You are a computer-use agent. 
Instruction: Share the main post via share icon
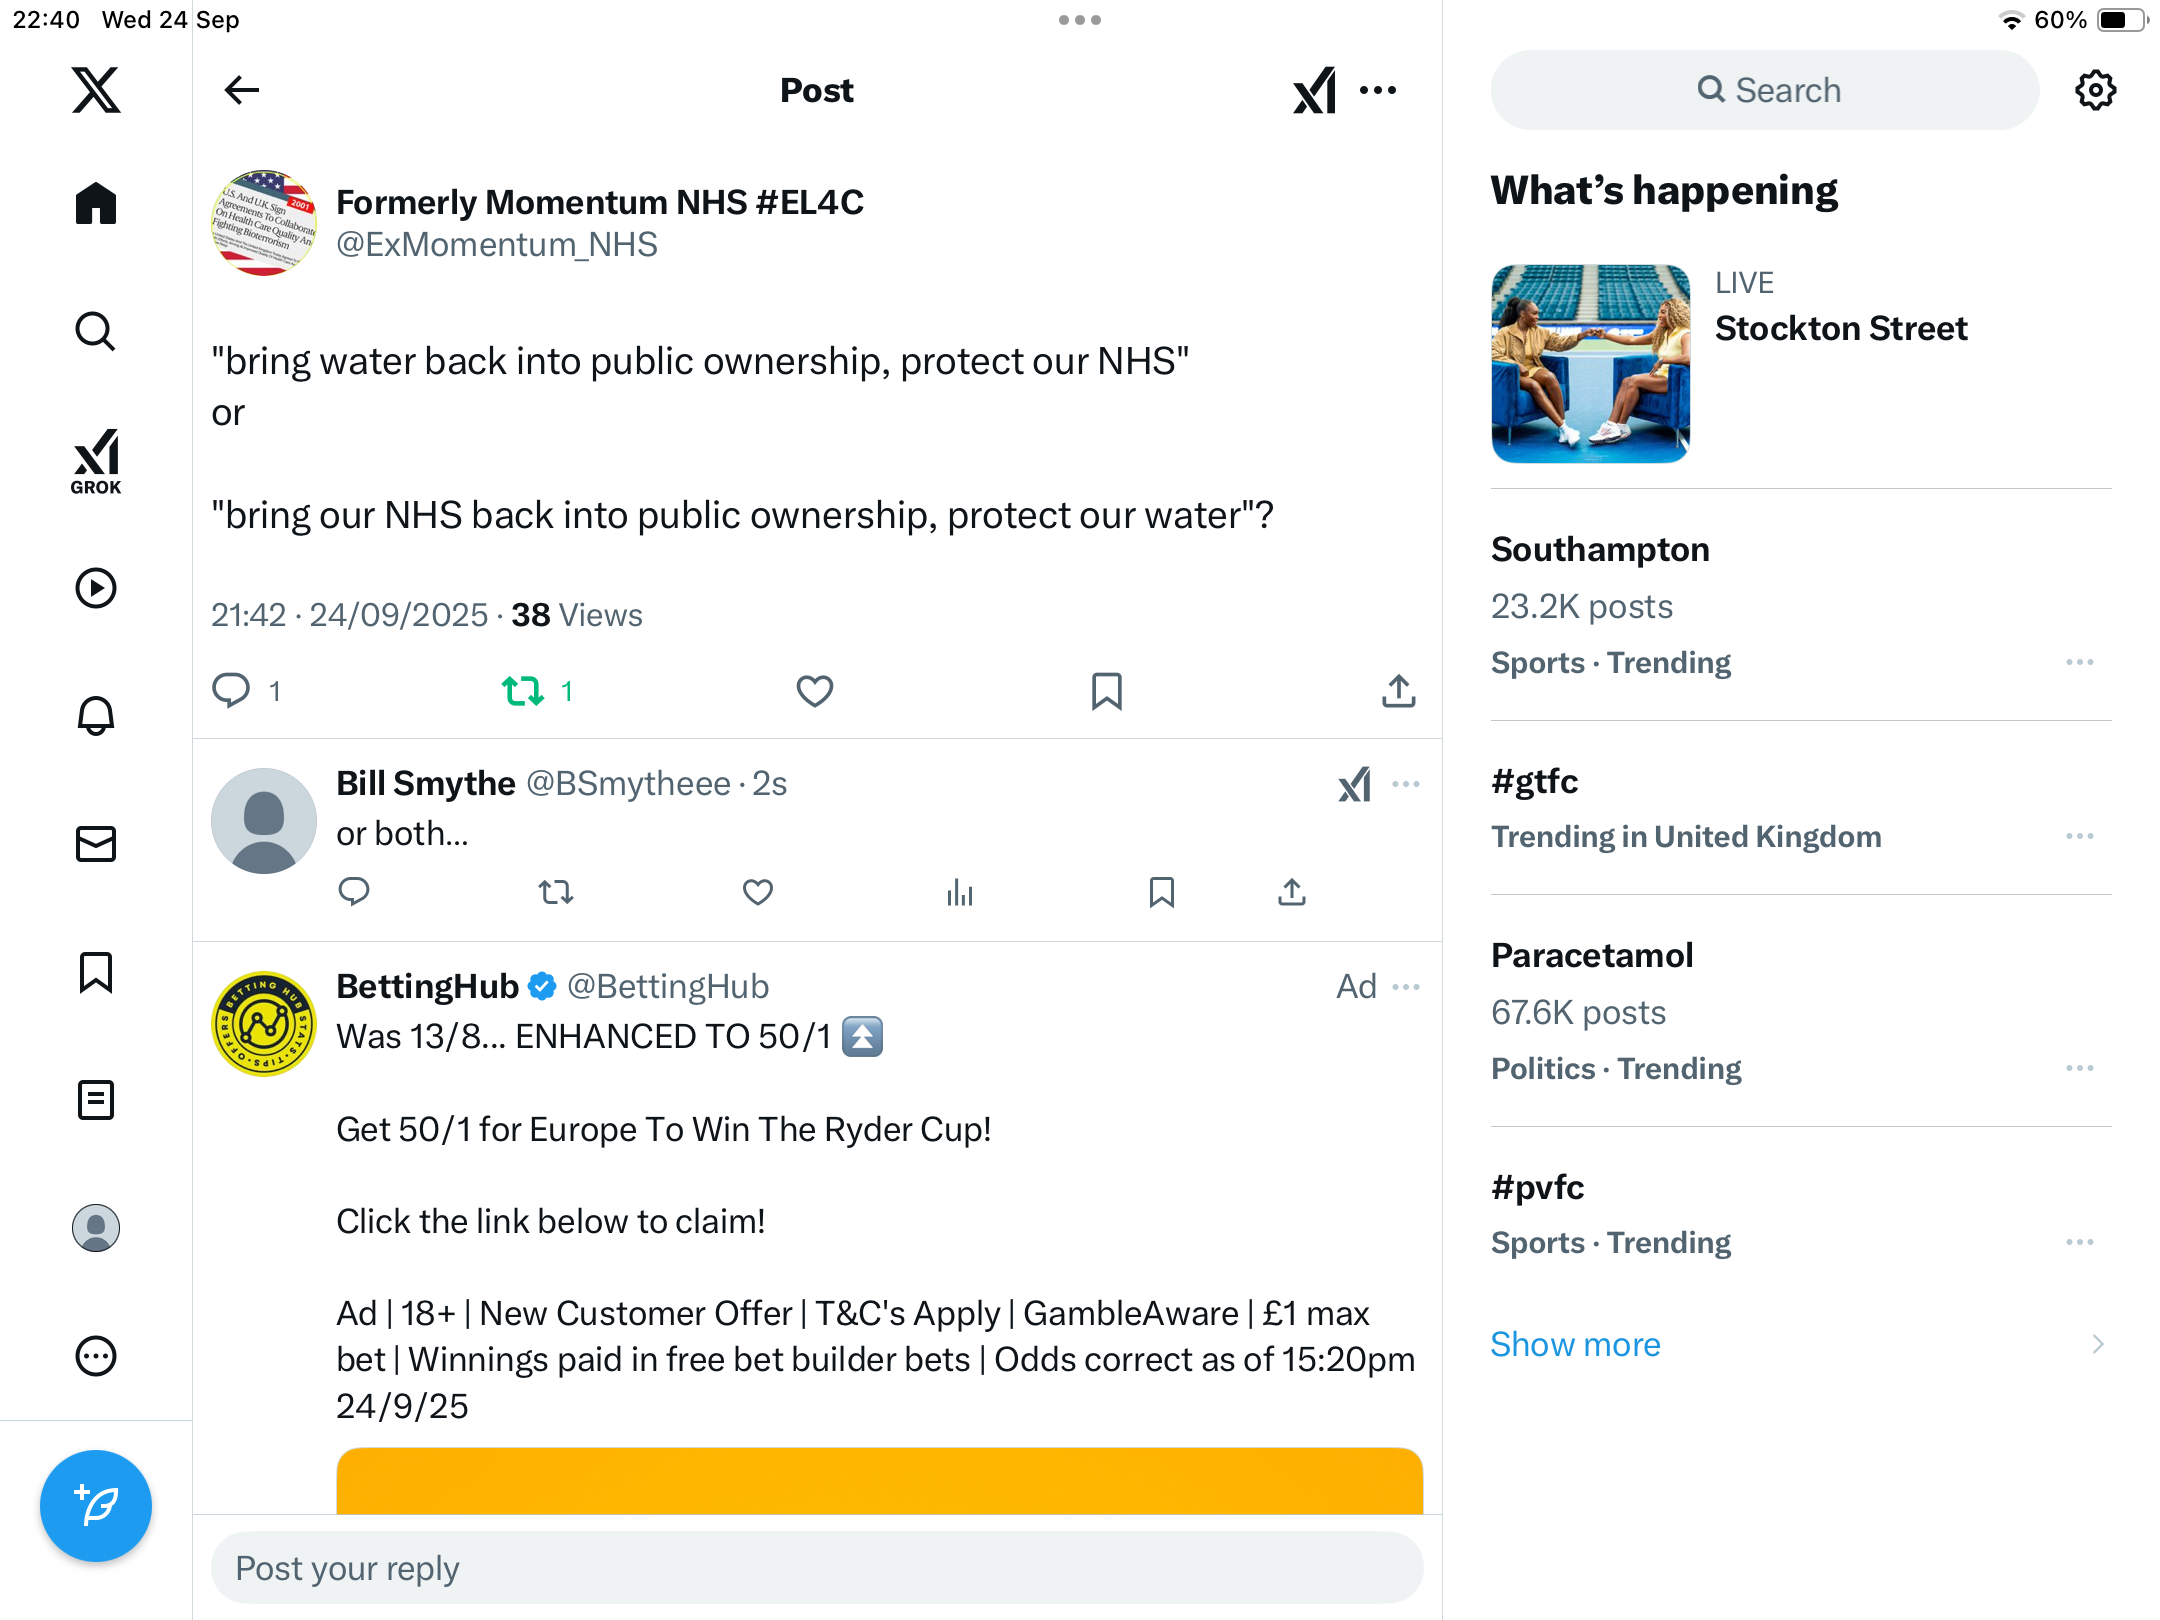pyautogui.click(x=1398, y=691)
